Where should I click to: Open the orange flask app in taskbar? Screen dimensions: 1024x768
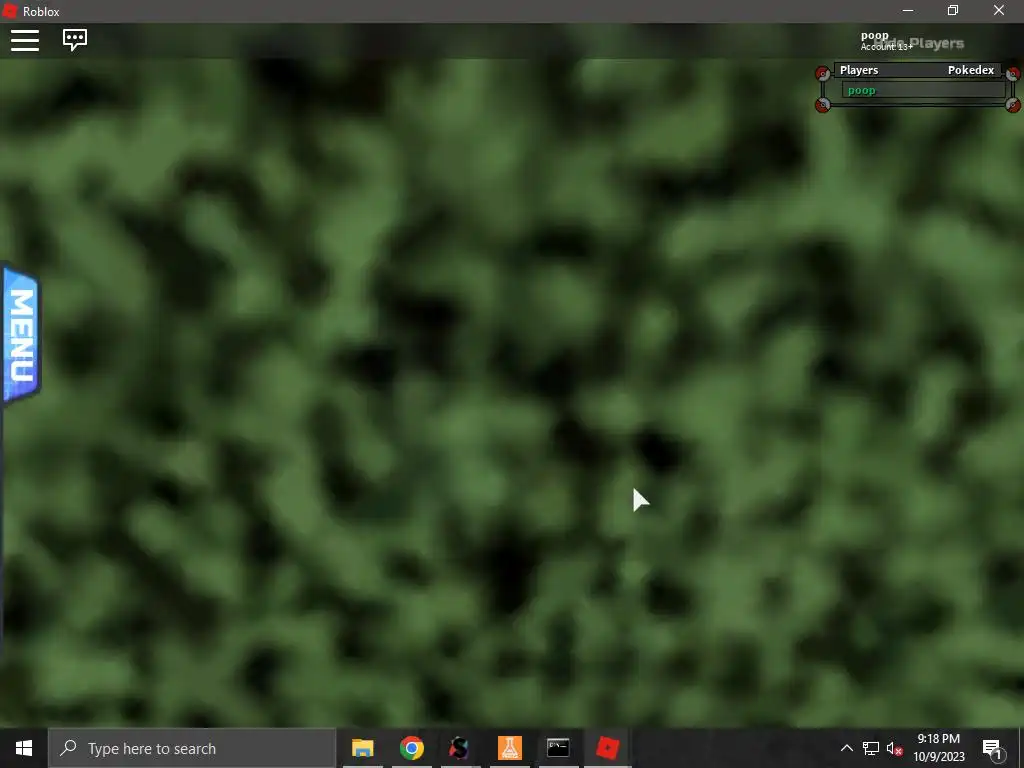click(x=509, y=748)
